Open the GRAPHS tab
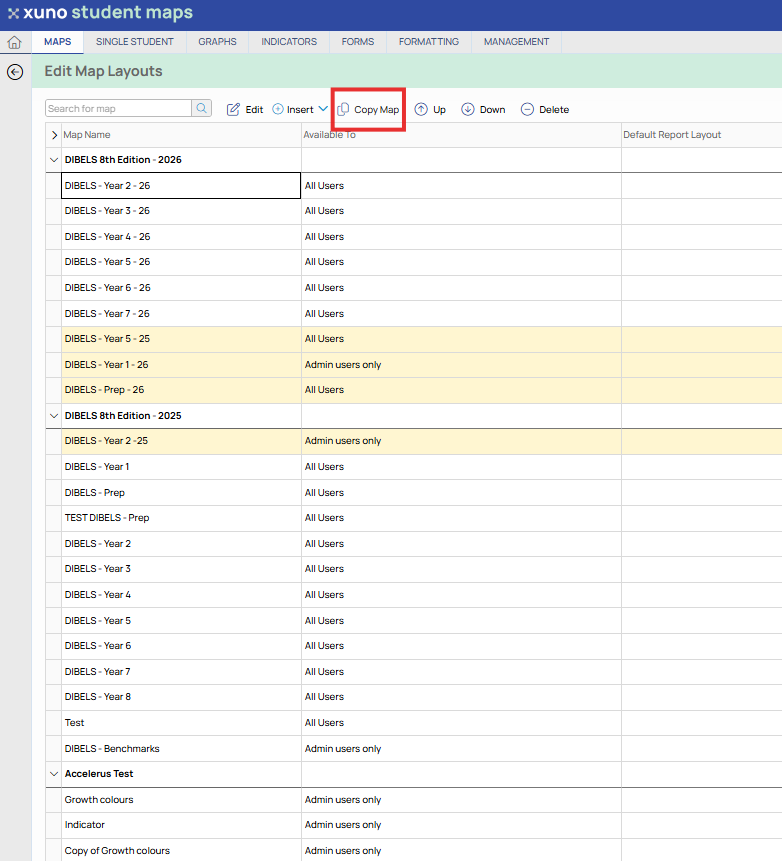This screenshot has width=782, height=861. (x=217, y=42)
